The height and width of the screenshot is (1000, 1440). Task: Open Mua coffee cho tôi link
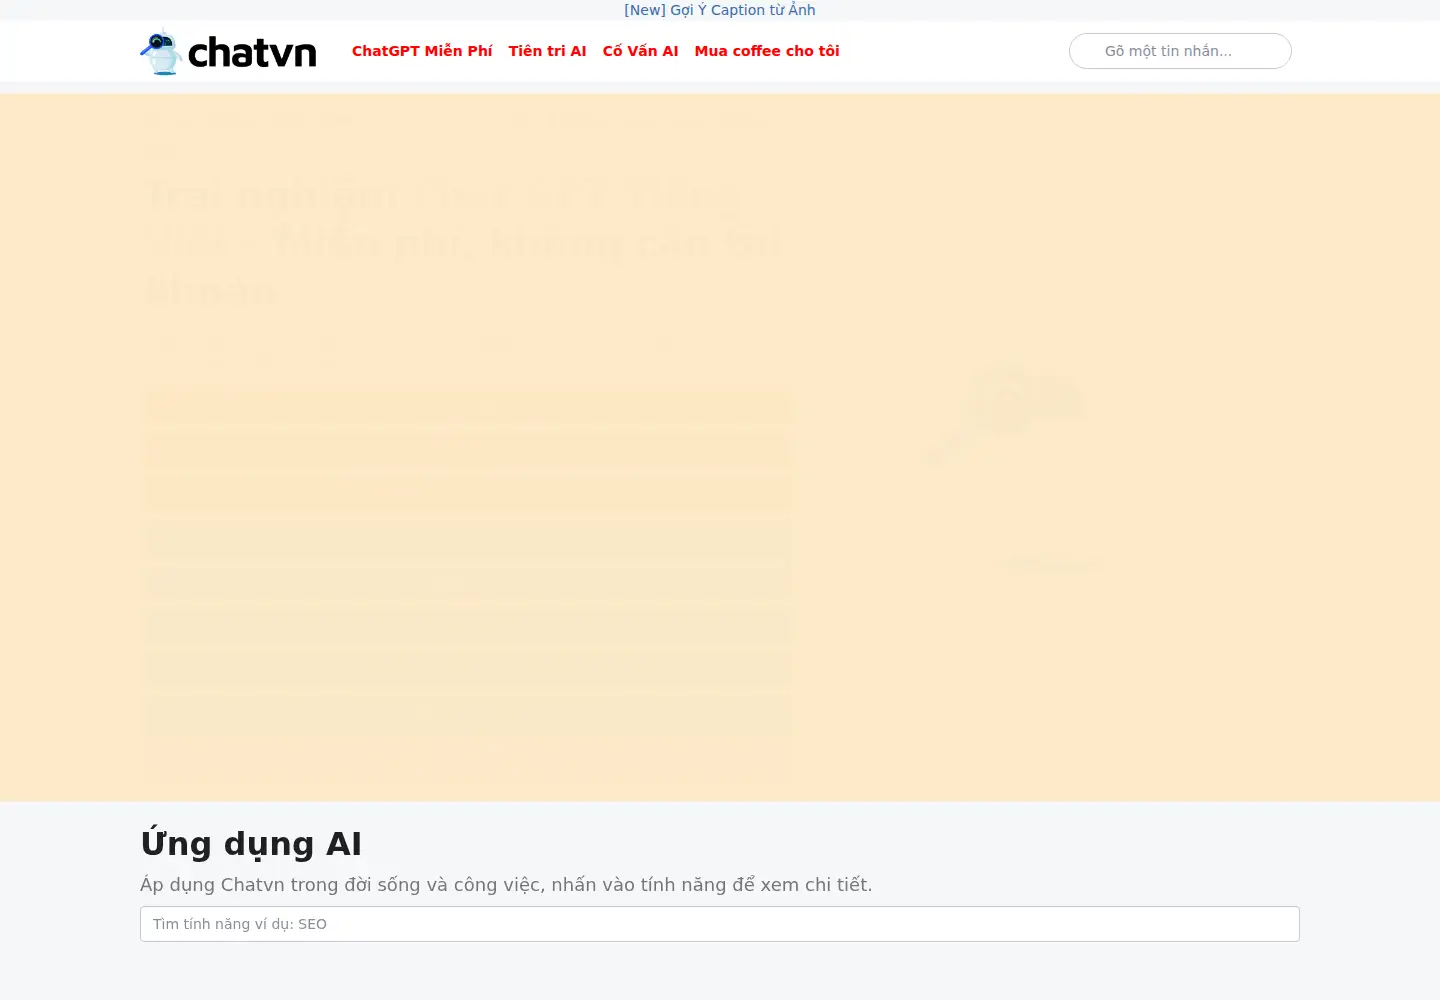tap(767, 51)
